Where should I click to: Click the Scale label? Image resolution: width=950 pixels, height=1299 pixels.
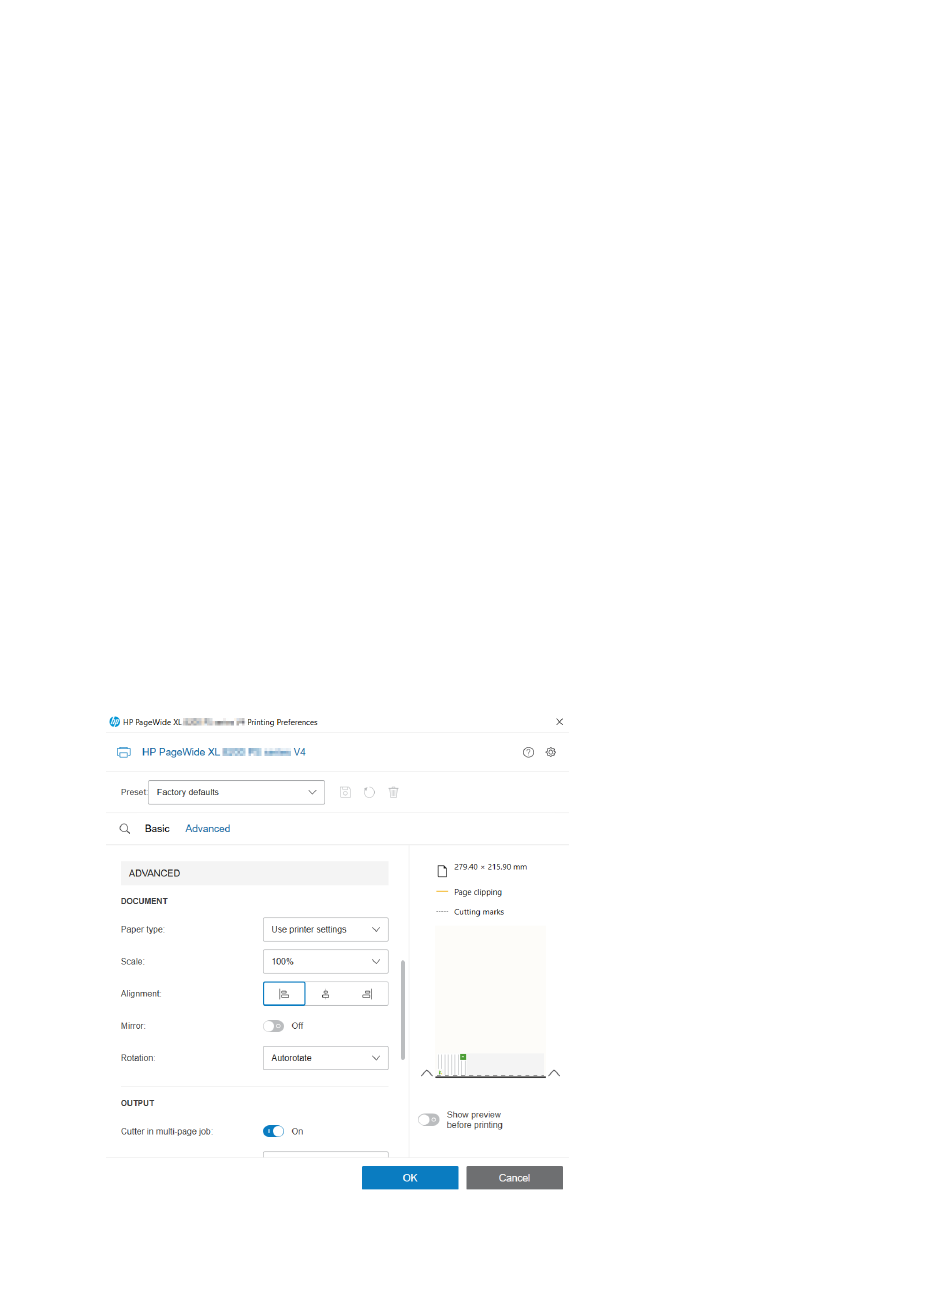point(133,962)
